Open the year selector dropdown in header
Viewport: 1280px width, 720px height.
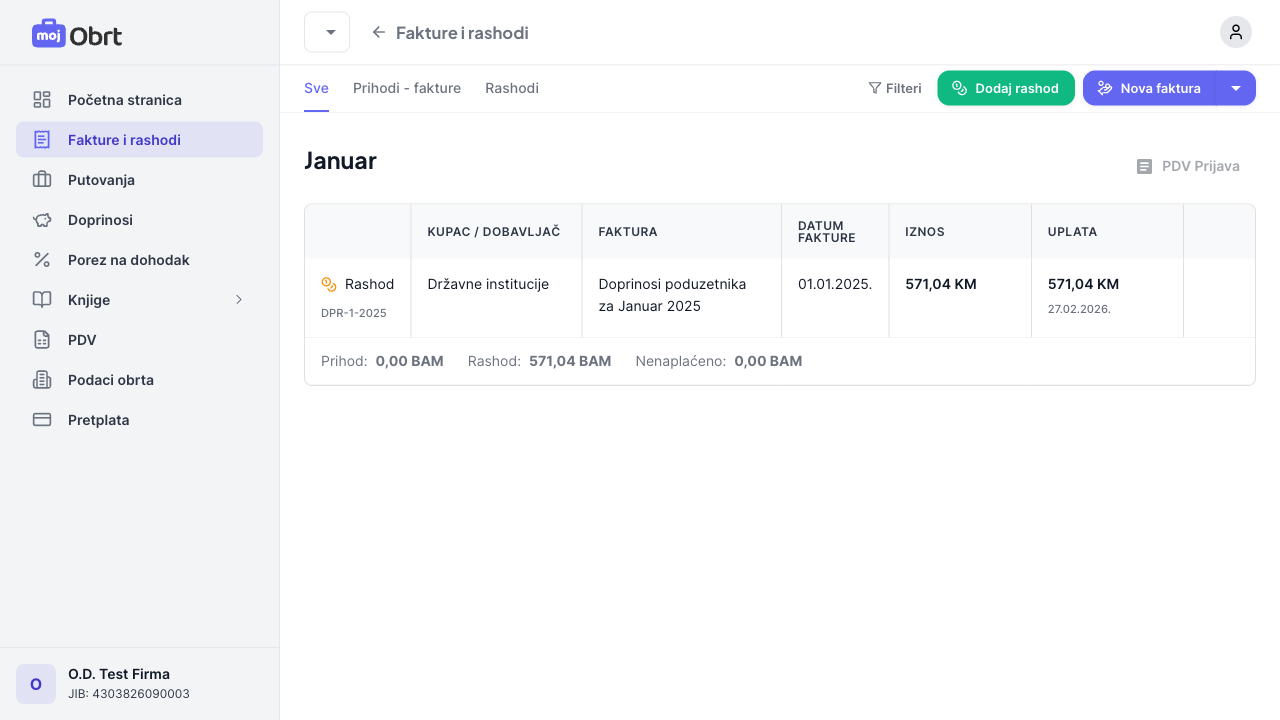tap(327, 32)
